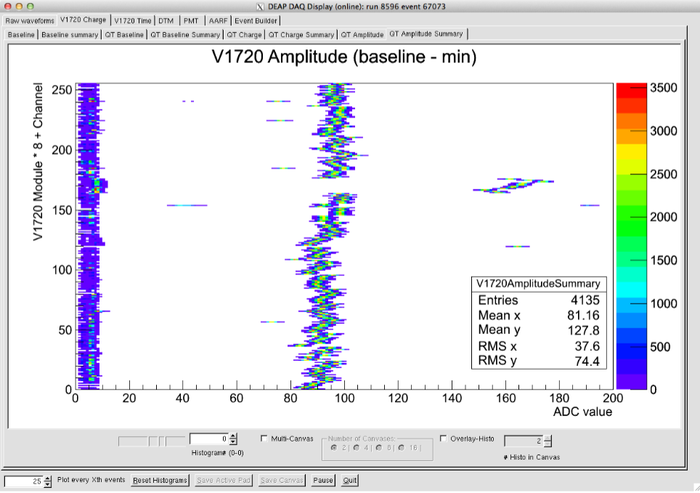Enable the Overlay-Histo checkbox
The image size is (700, 493).
pyautogui.click(x=444, y=438)
